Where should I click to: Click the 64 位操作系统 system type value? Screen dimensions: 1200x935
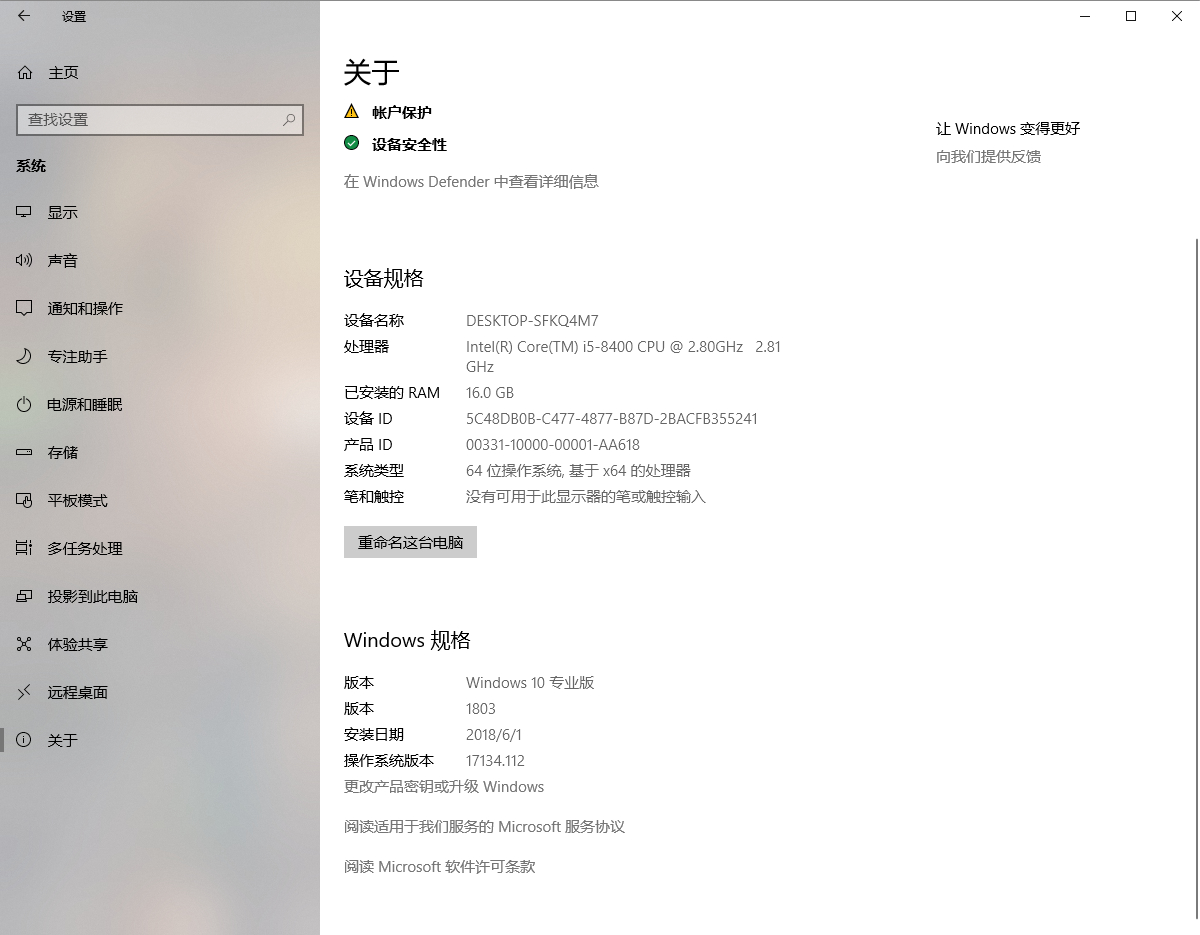(x=578, y=471)
